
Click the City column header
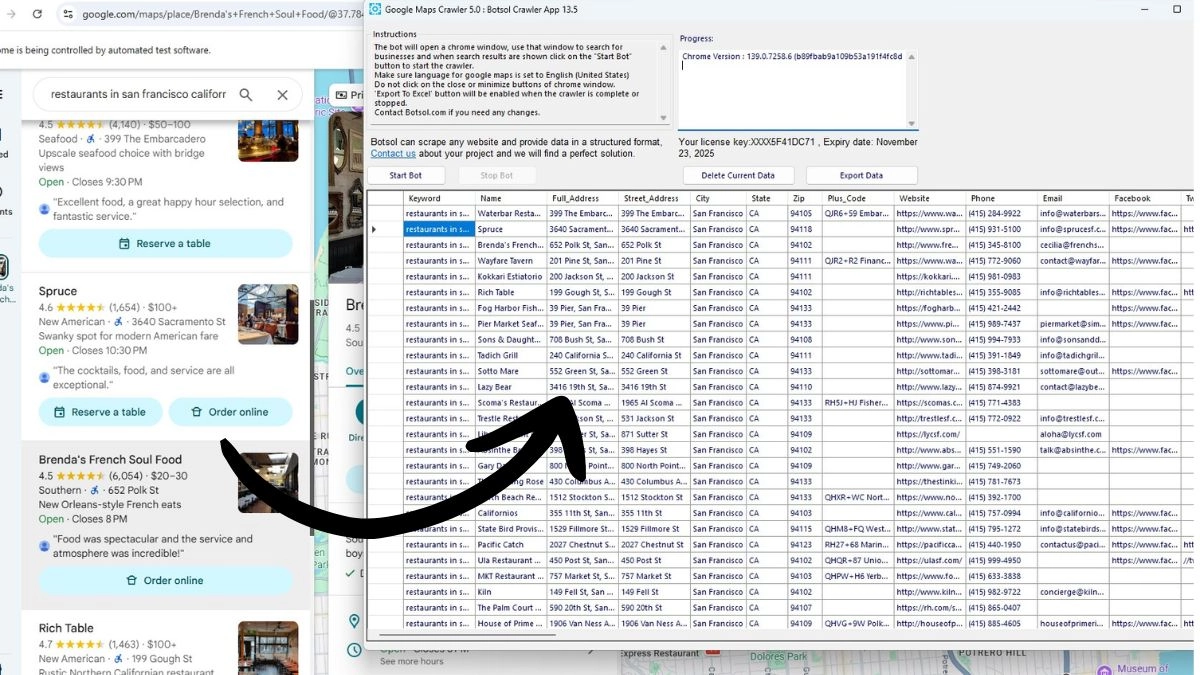719,198
